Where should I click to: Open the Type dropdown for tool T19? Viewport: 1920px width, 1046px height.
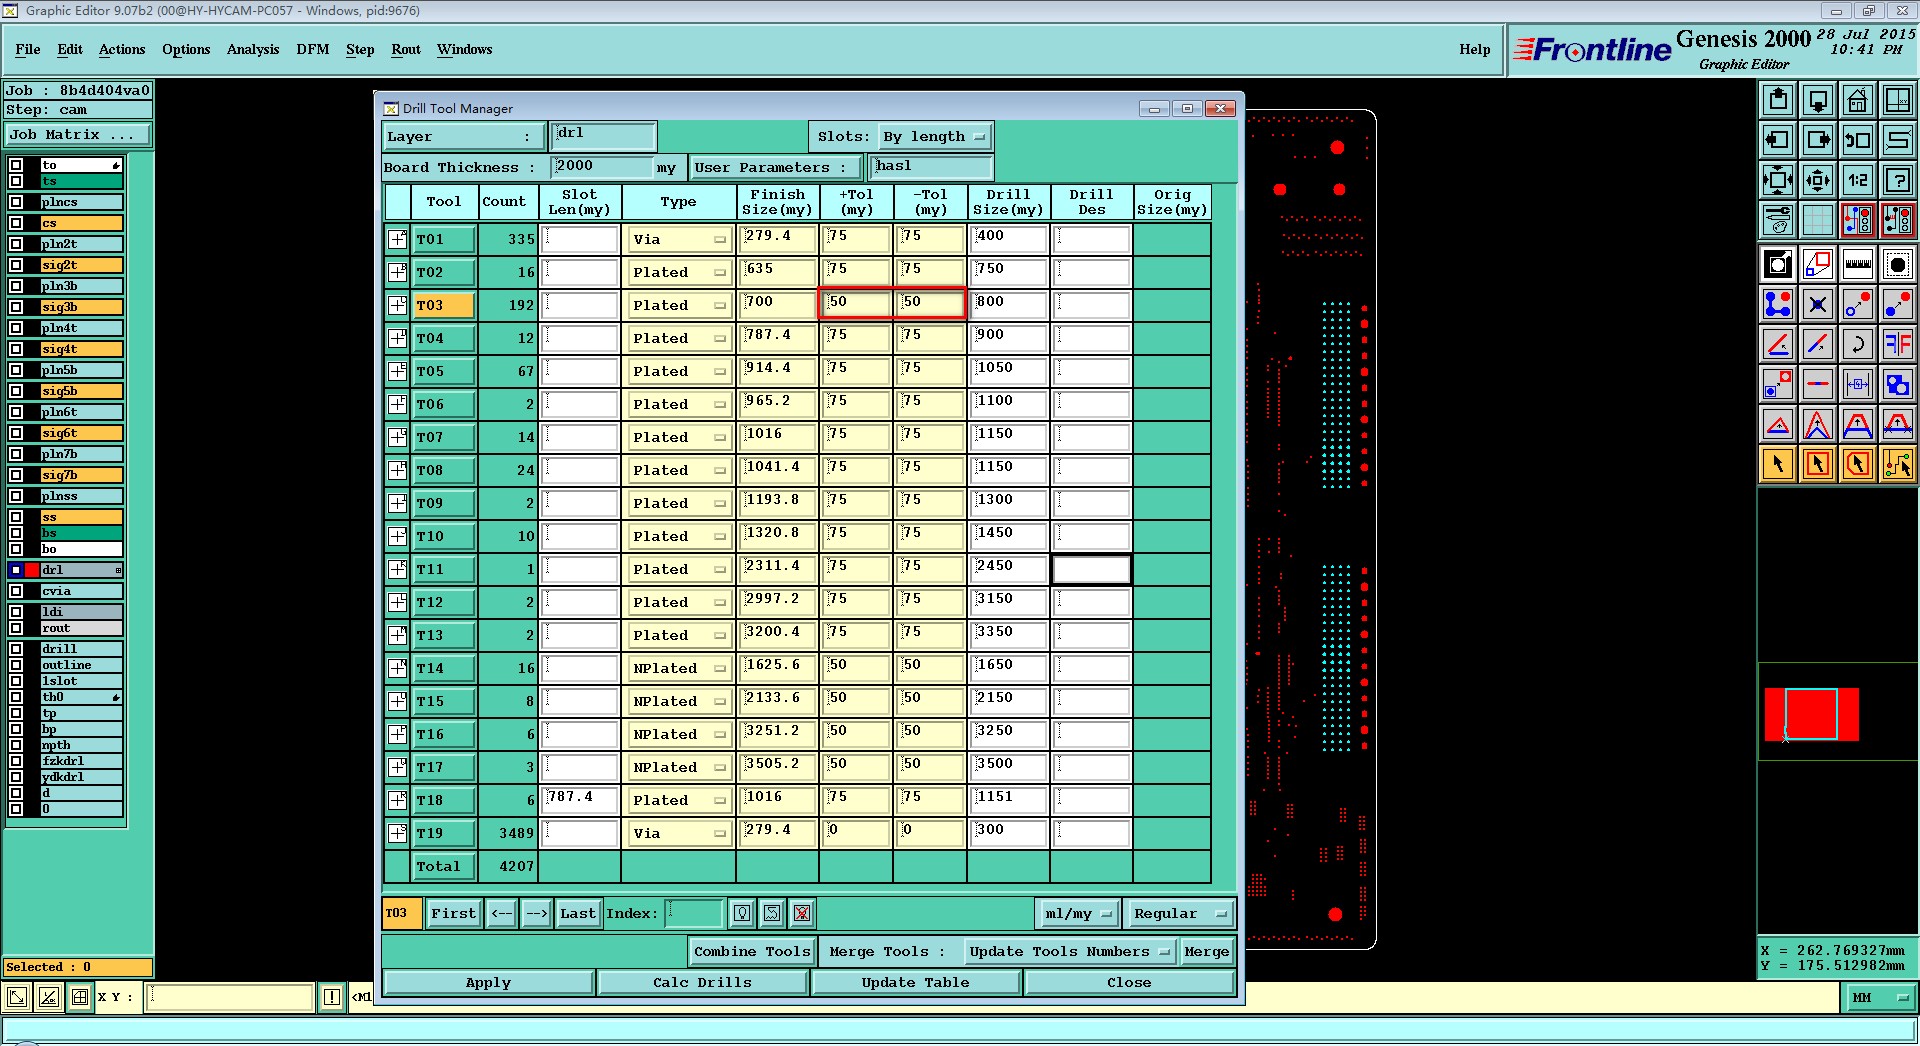click(x=679, y=834)
